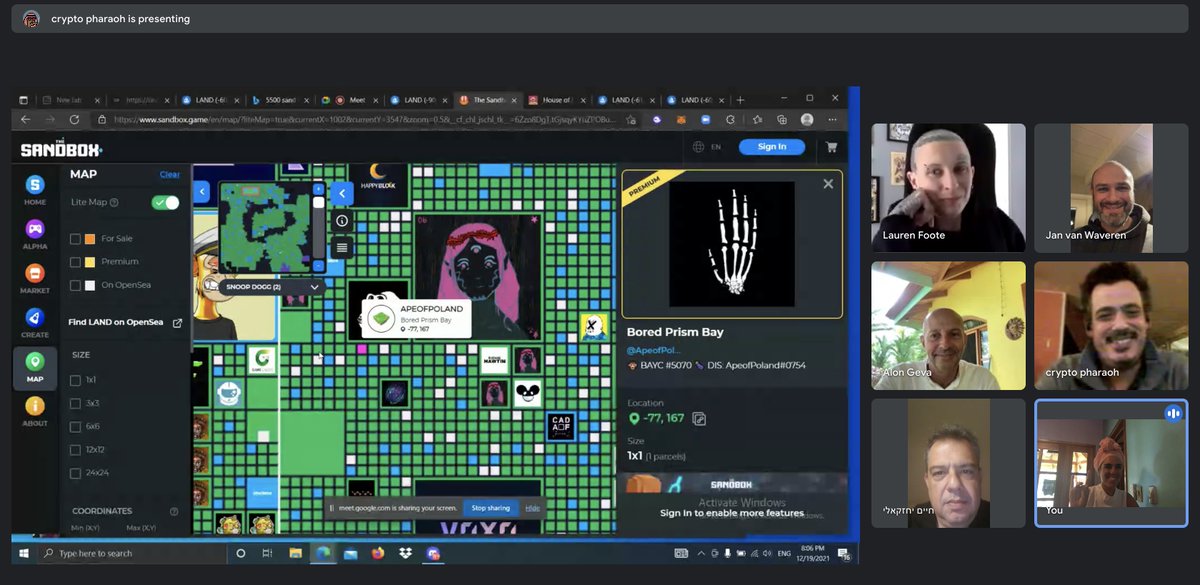1200x585 pixels.
Task: Open the shopping cart
Action: coord(831,147)
